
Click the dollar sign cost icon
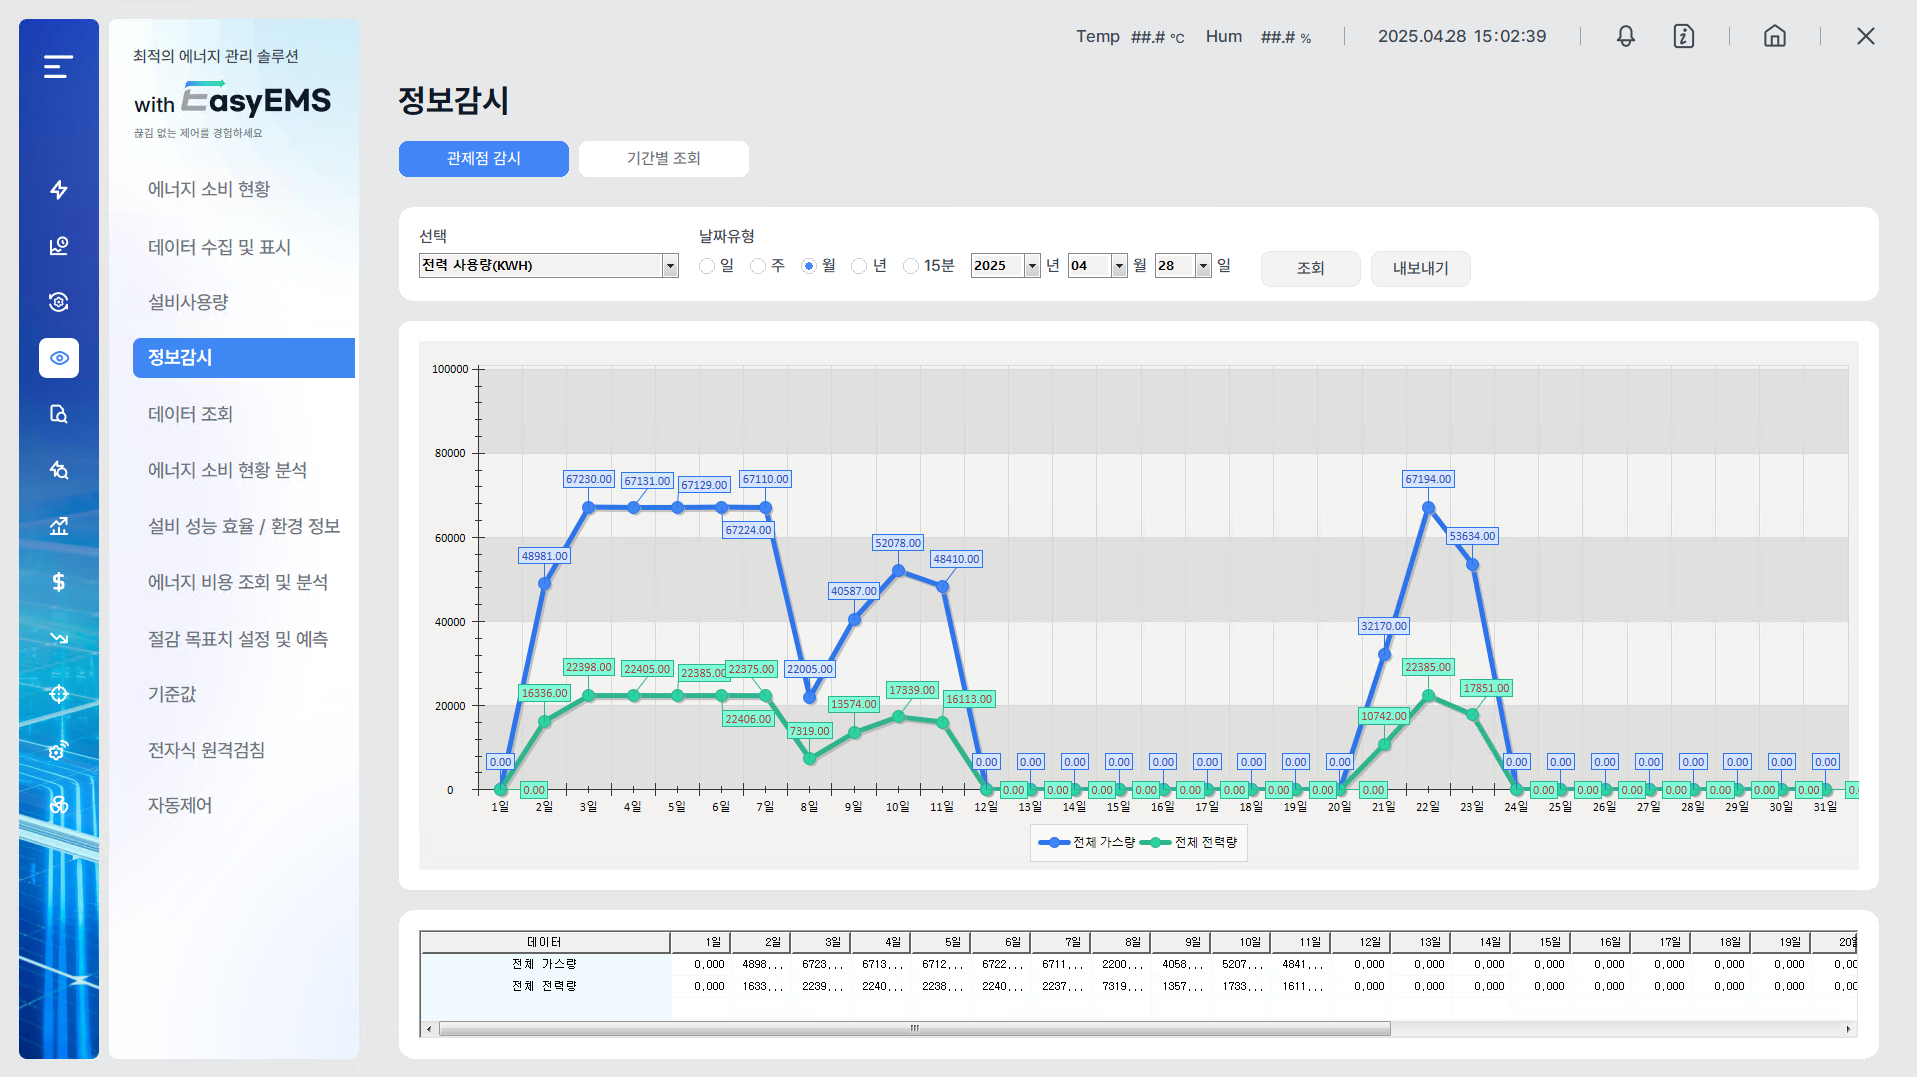(x=59, y=582)
